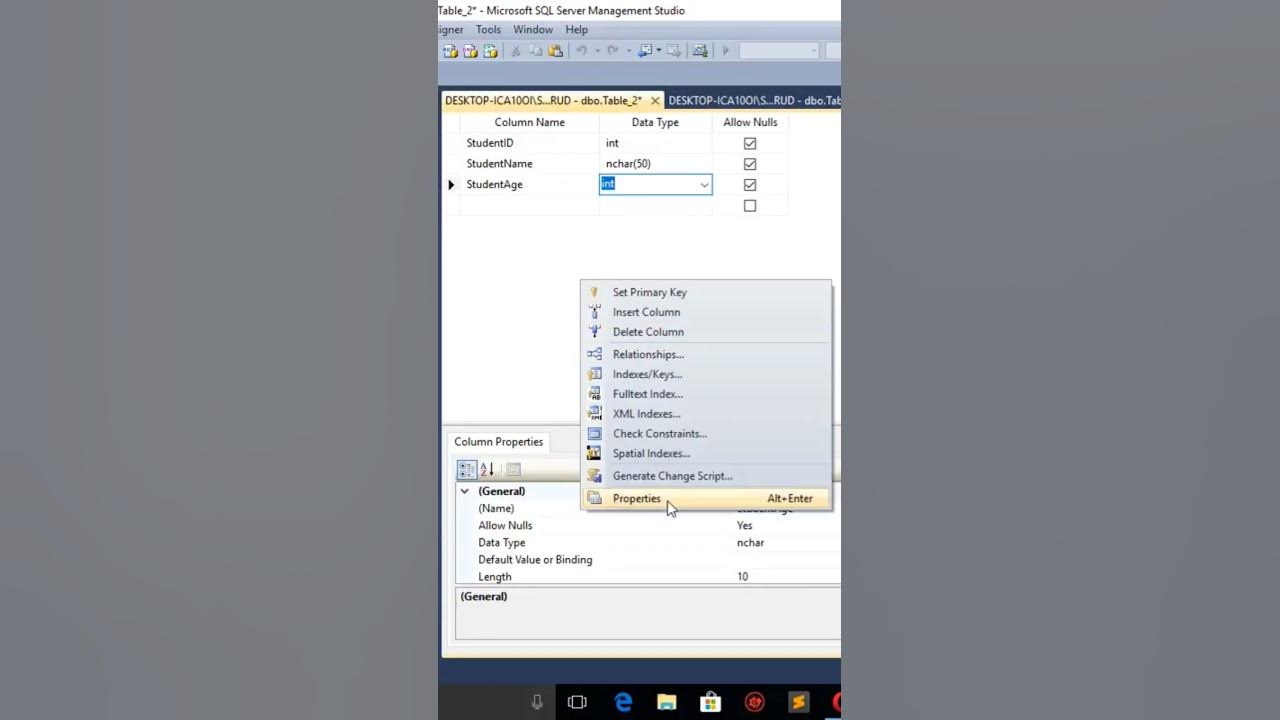This screenshot has height=720, width=1280.
Task: Click the Paste toolbar icon
Action: coord(556,51)
